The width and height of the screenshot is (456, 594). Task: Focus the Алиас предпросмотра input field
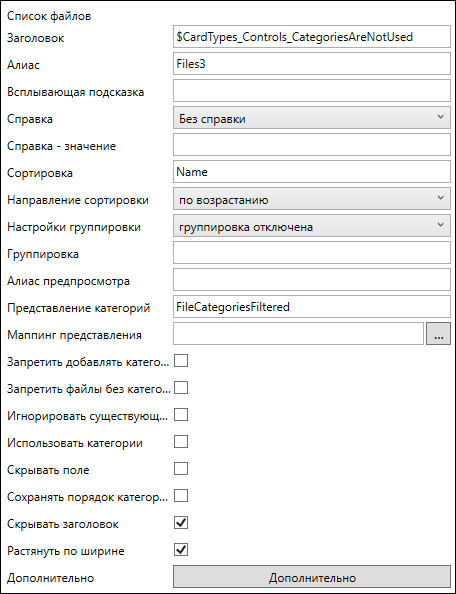click(312, 280)
